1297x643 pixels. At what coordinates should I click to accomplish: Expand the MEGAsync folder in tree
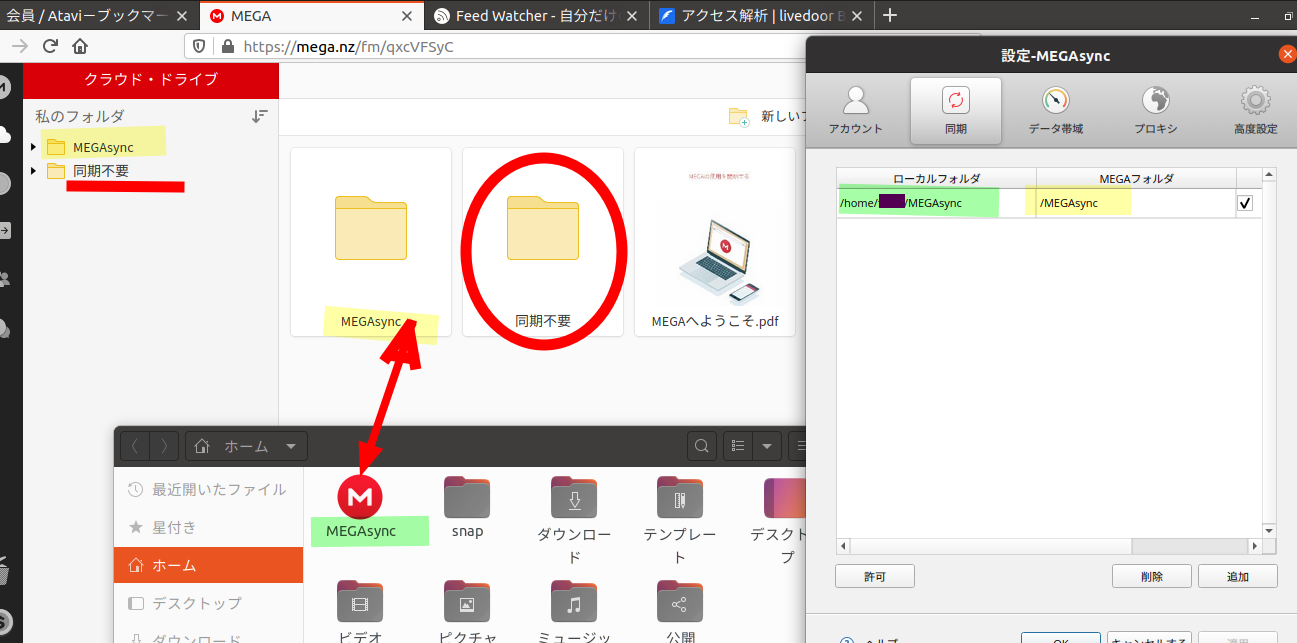[33, 147]
